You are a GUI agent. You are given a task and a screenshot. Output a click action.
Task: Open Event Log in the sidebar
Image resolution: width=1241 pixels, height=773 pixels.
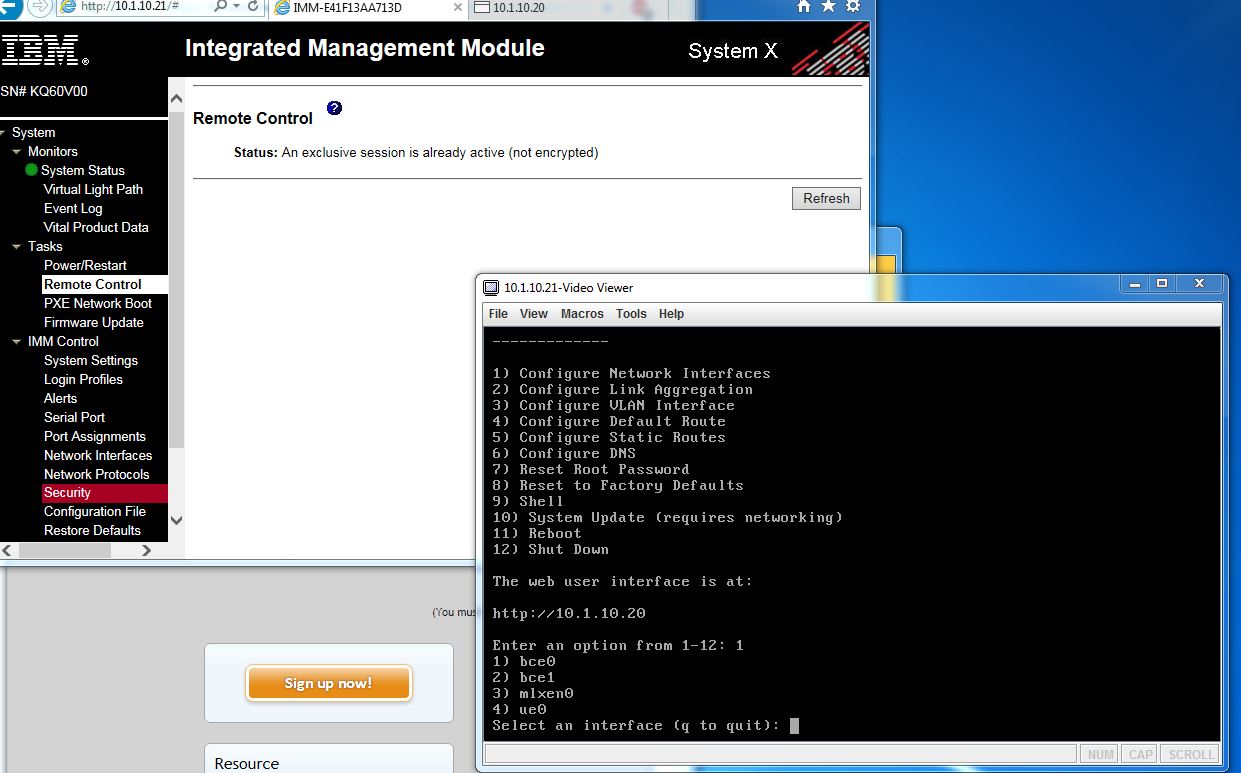pyautogui.click(x=73, y=208)
